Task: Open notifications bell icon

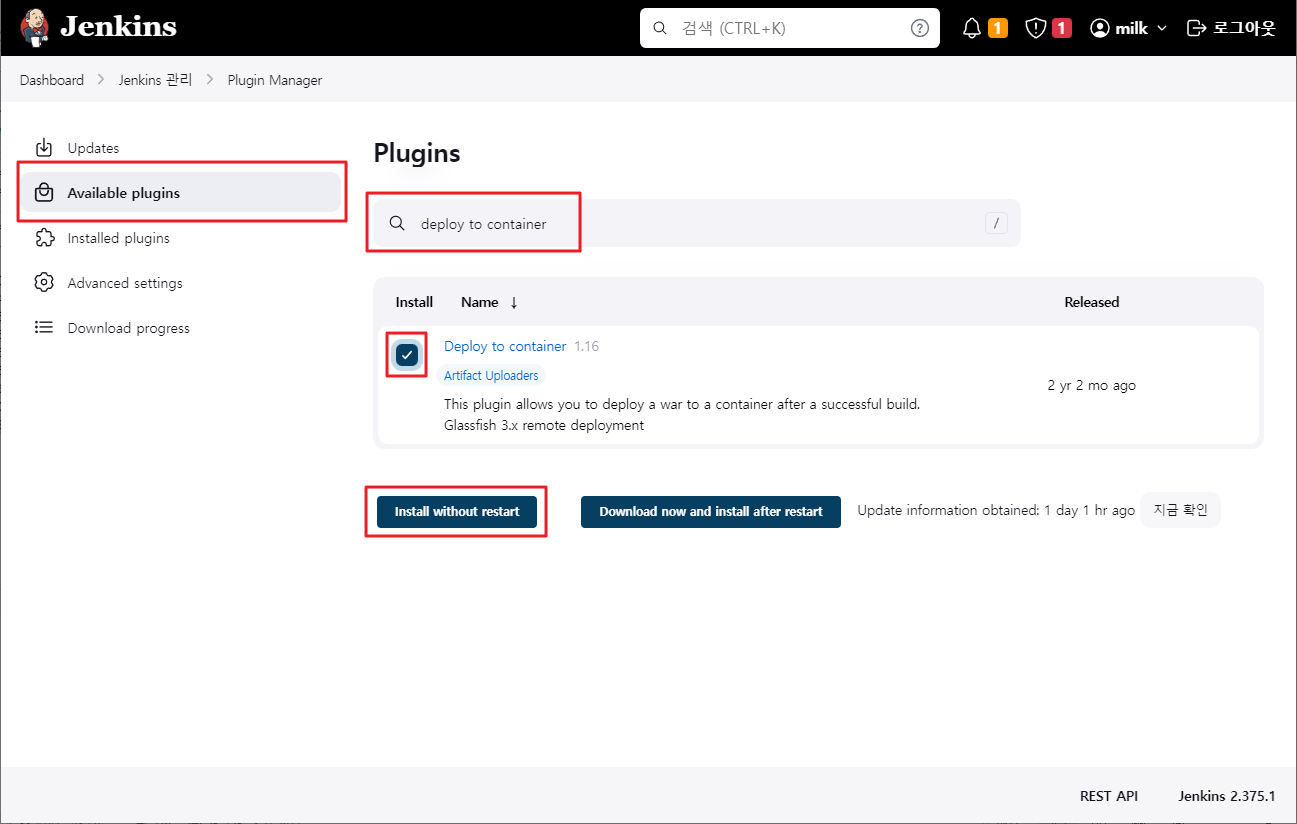Action: tap(972, 28)
